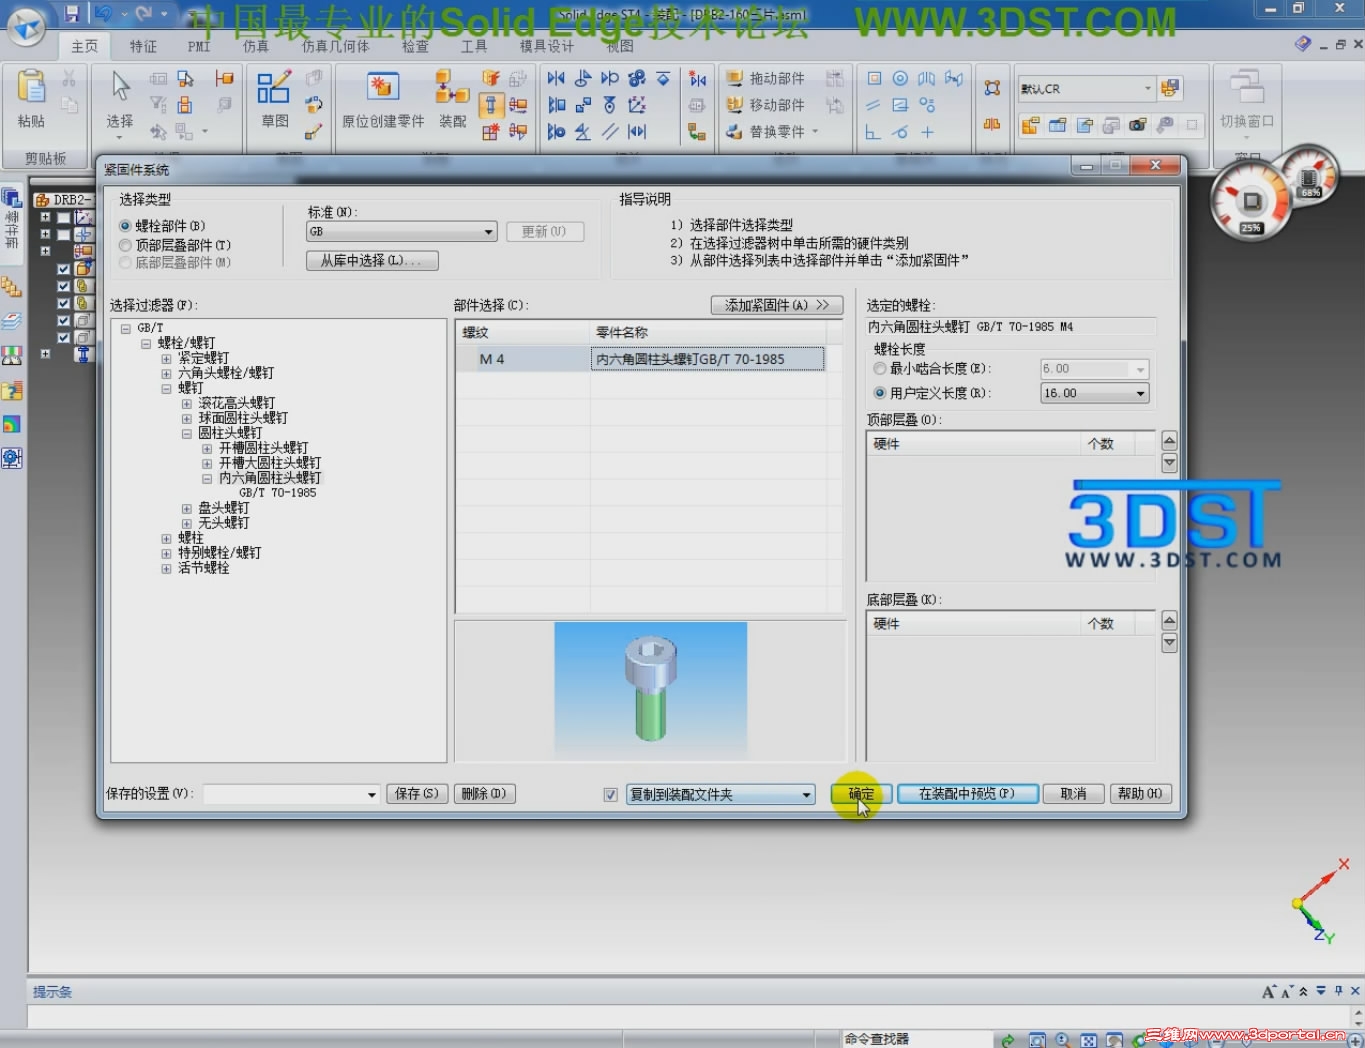Viewport: 1365px width, 1048px height.
Task: Click the 3D bolt preview image
Action: [x=650, y=687]
